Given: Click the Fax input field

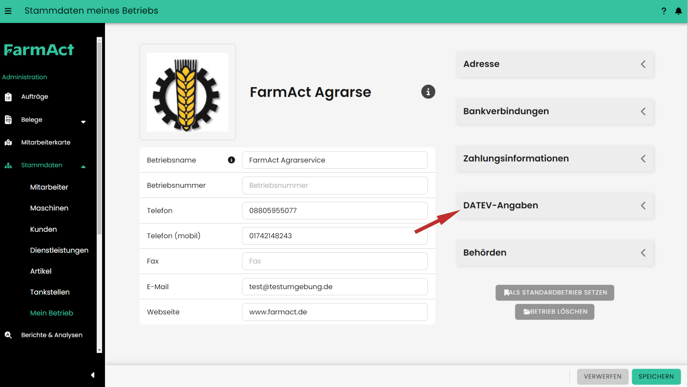Looking at the screenshot, I should click(x=335, y=261).
